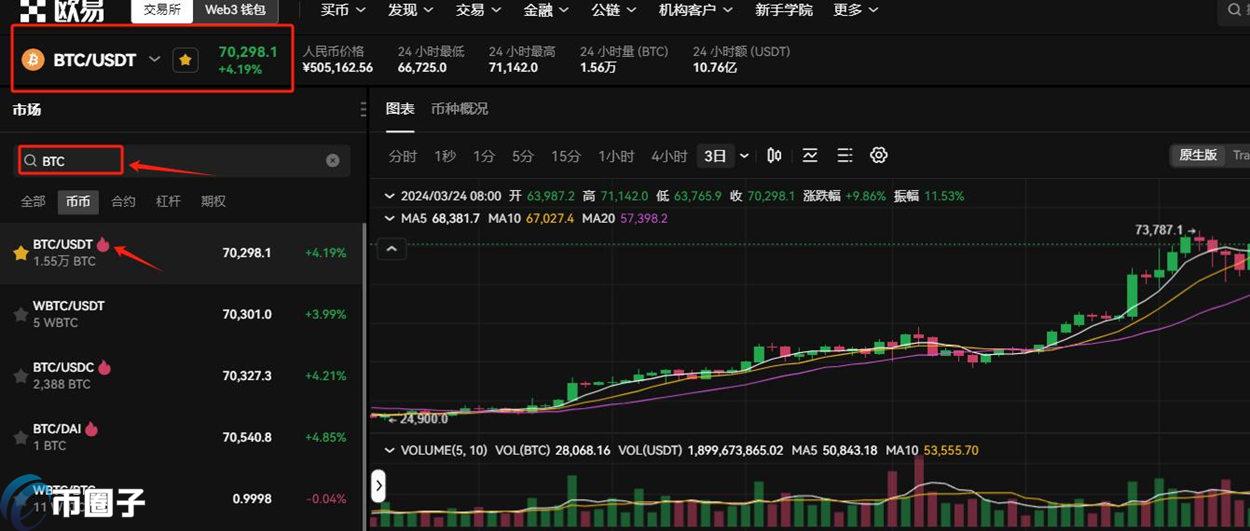Click the 24小时最高 value 71,142.0
Viewport: 1250px width, 531px height.
(x=513, y=68)
